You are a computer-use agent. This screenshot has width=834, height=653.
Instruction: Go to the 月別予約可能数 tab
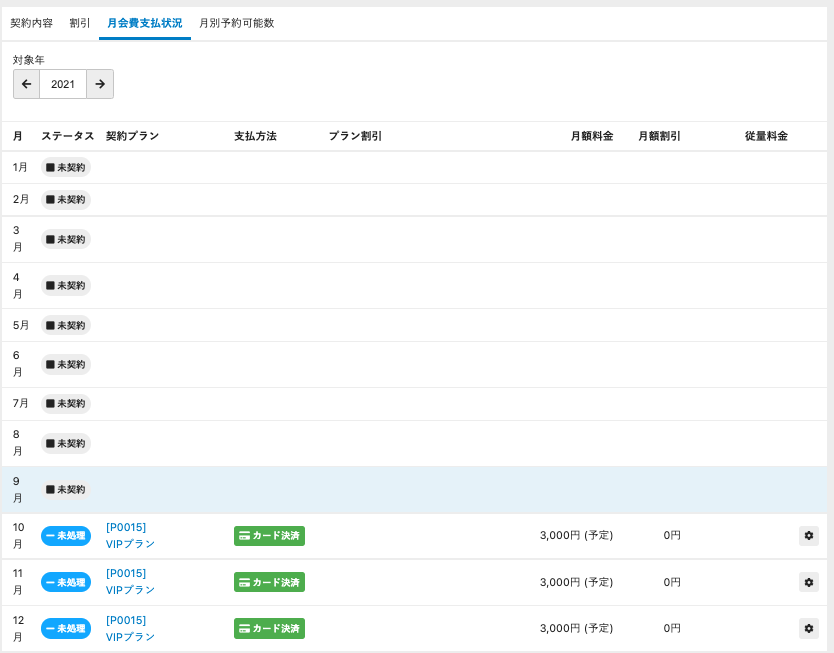[x=236, y=22]
